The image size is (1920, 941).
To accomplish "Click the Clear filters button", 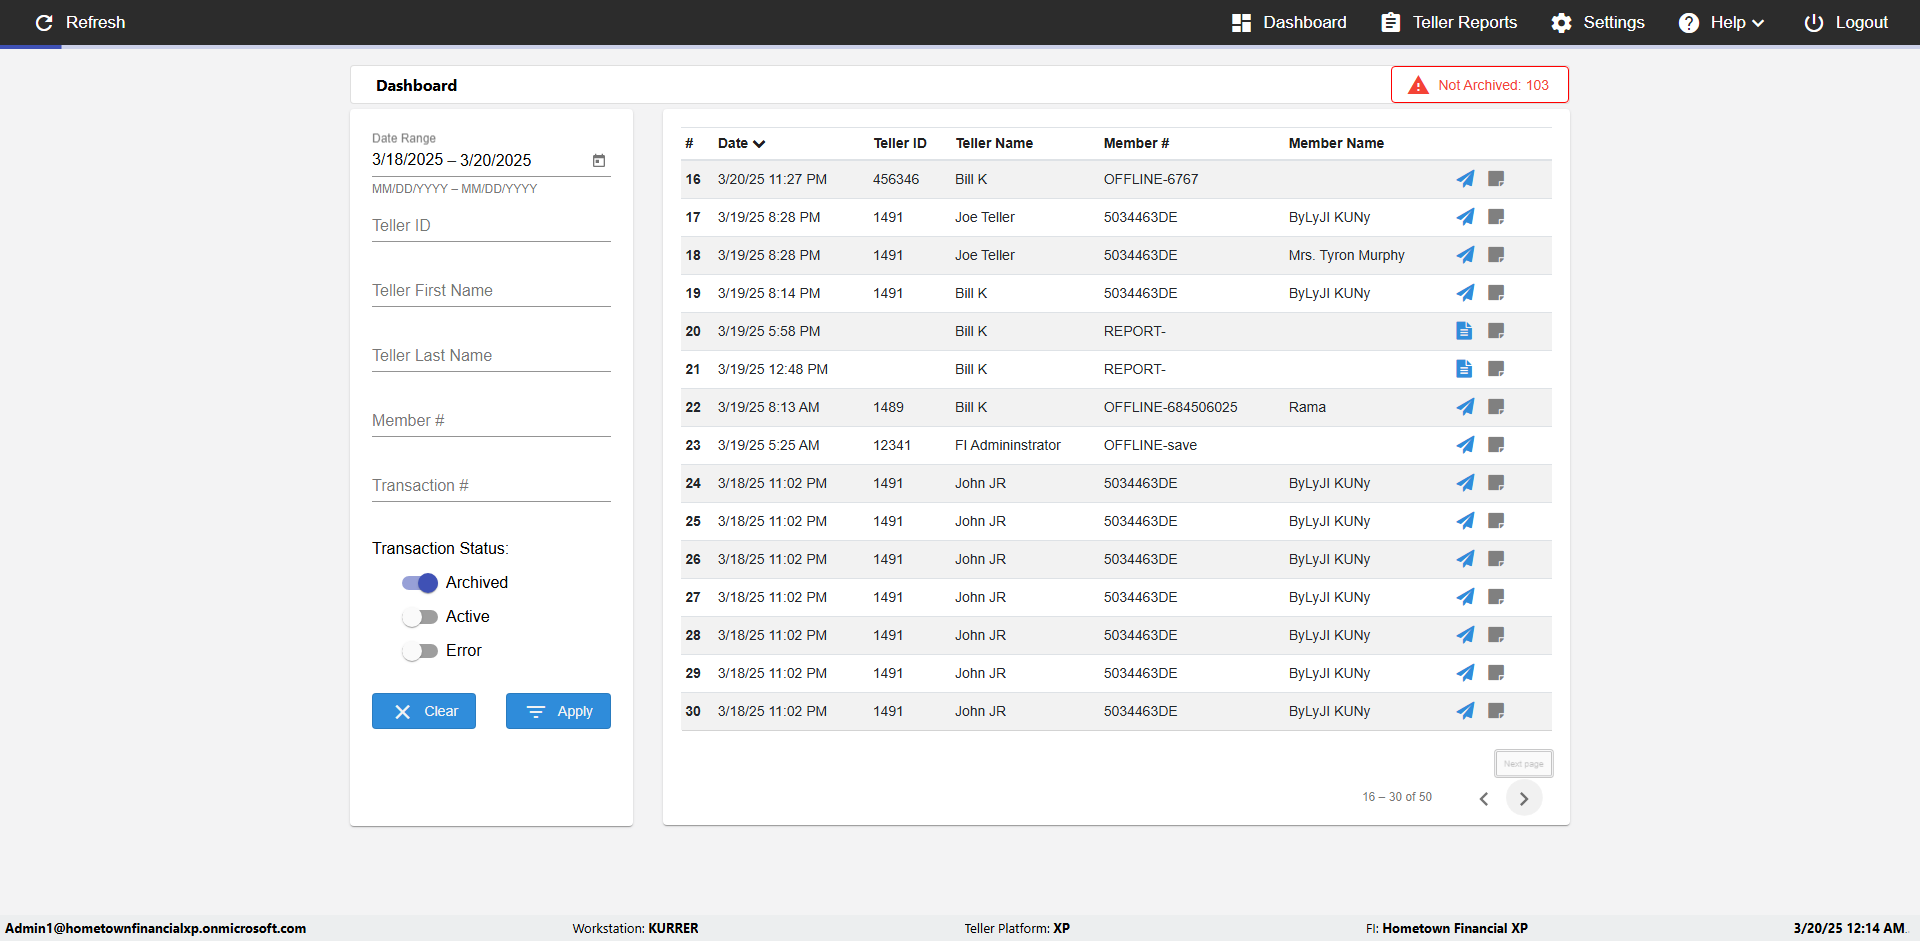I will point(424,711).
